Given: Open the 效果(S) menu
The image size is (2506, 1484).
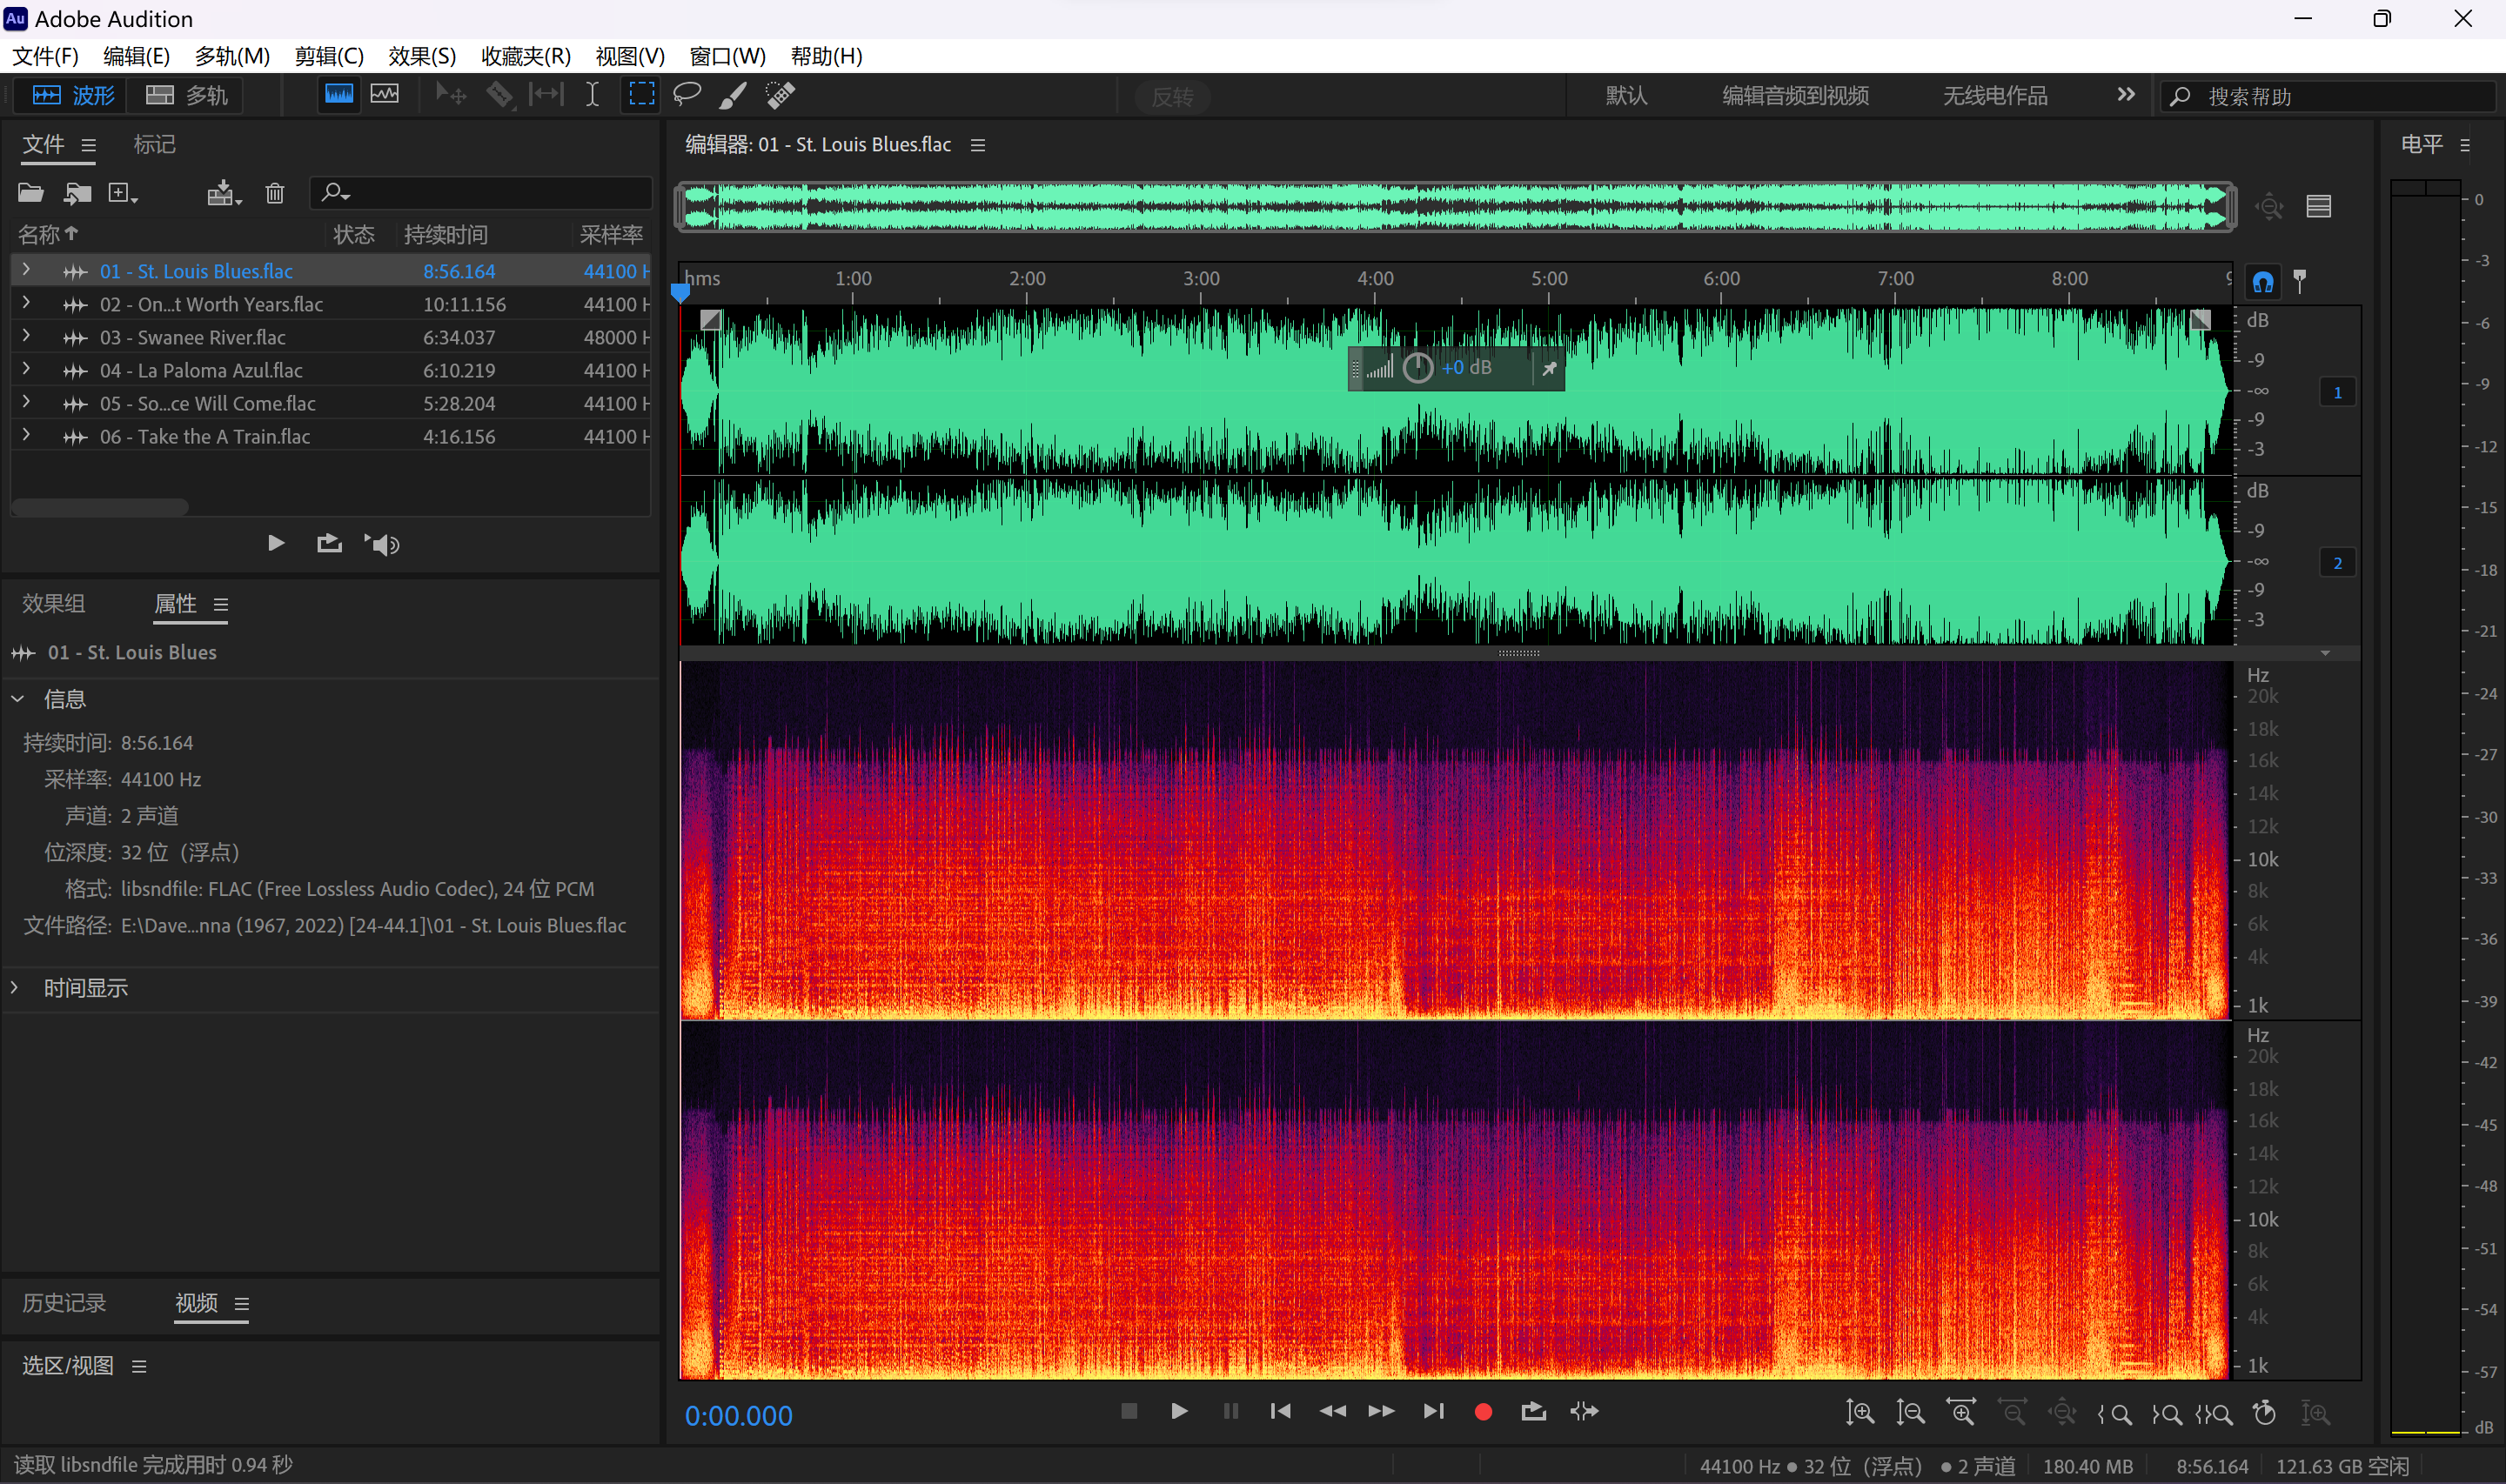Looking at the screenshot, I should pyautogui.click(x=421, y=56).
